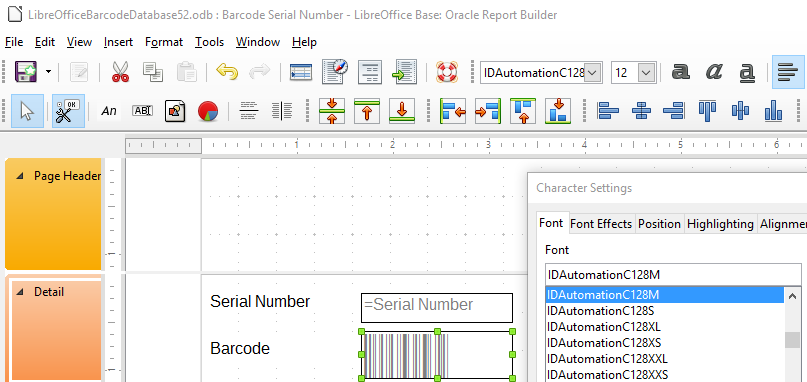Open the Save dropdown arrow
The height and width of the screenshot is (382, 807).
[x=48, y=72]
